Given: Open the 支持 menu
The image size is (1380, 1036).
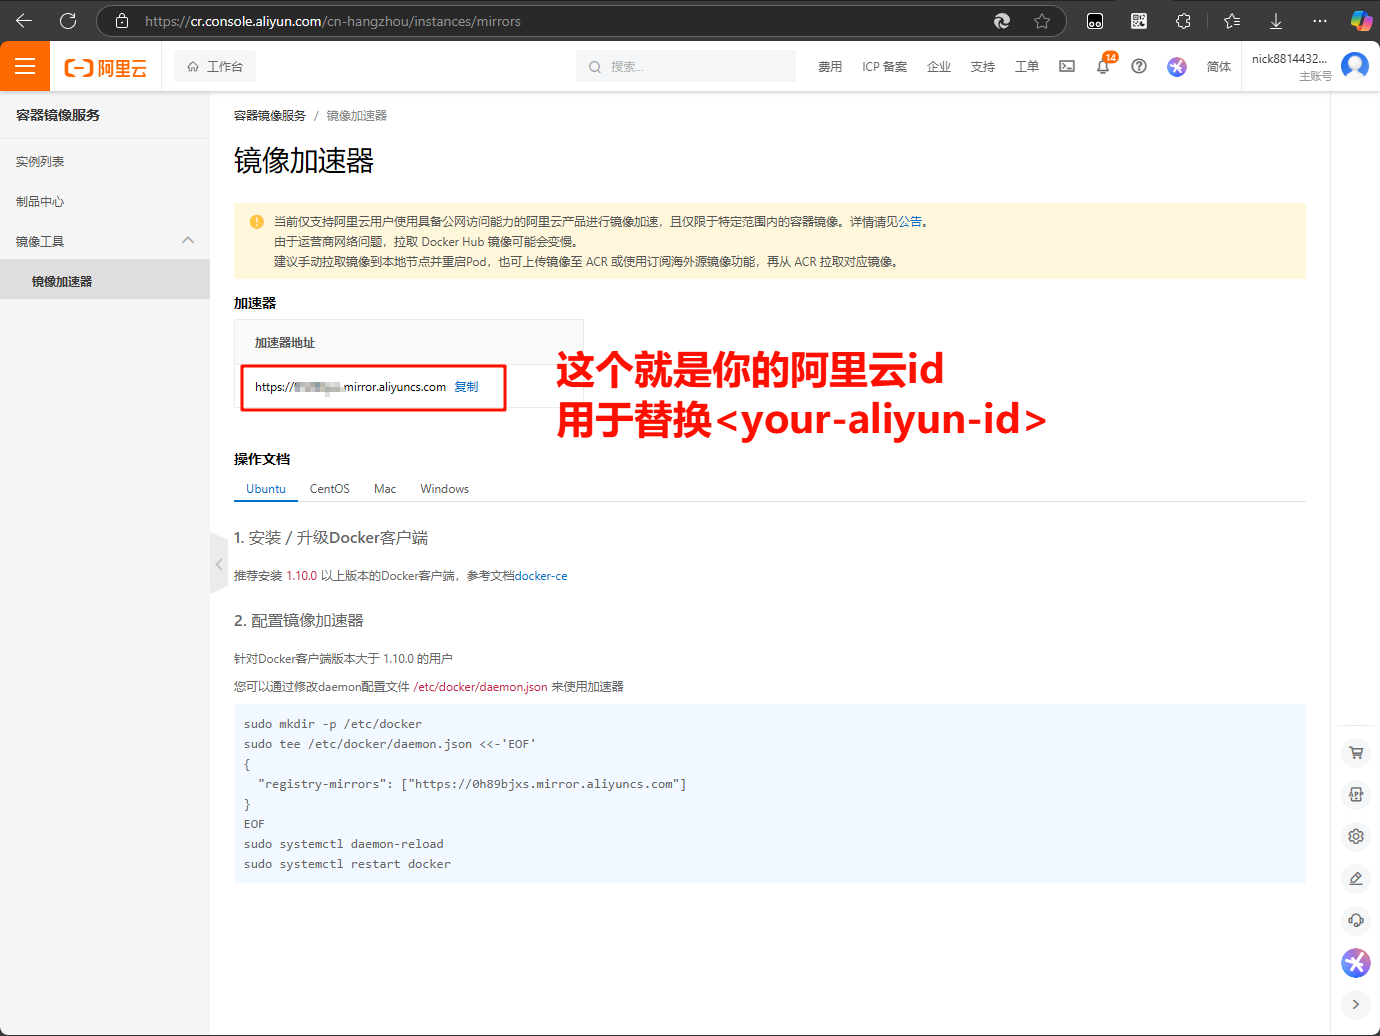Looking at the screenshot, I should coord(983,67).
